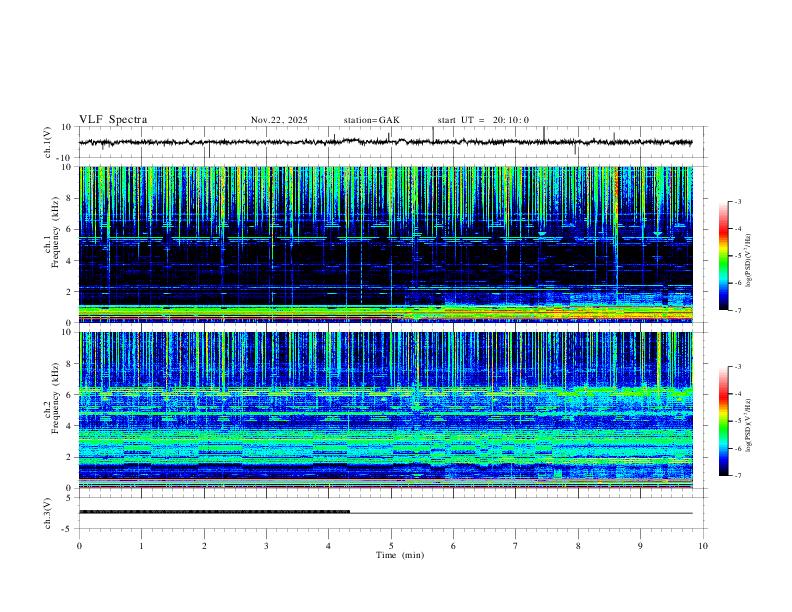Click the "4" kHz tick on ch.2 spectrogram
This screenshot has height=612, width=792.
tap(69, 426)
